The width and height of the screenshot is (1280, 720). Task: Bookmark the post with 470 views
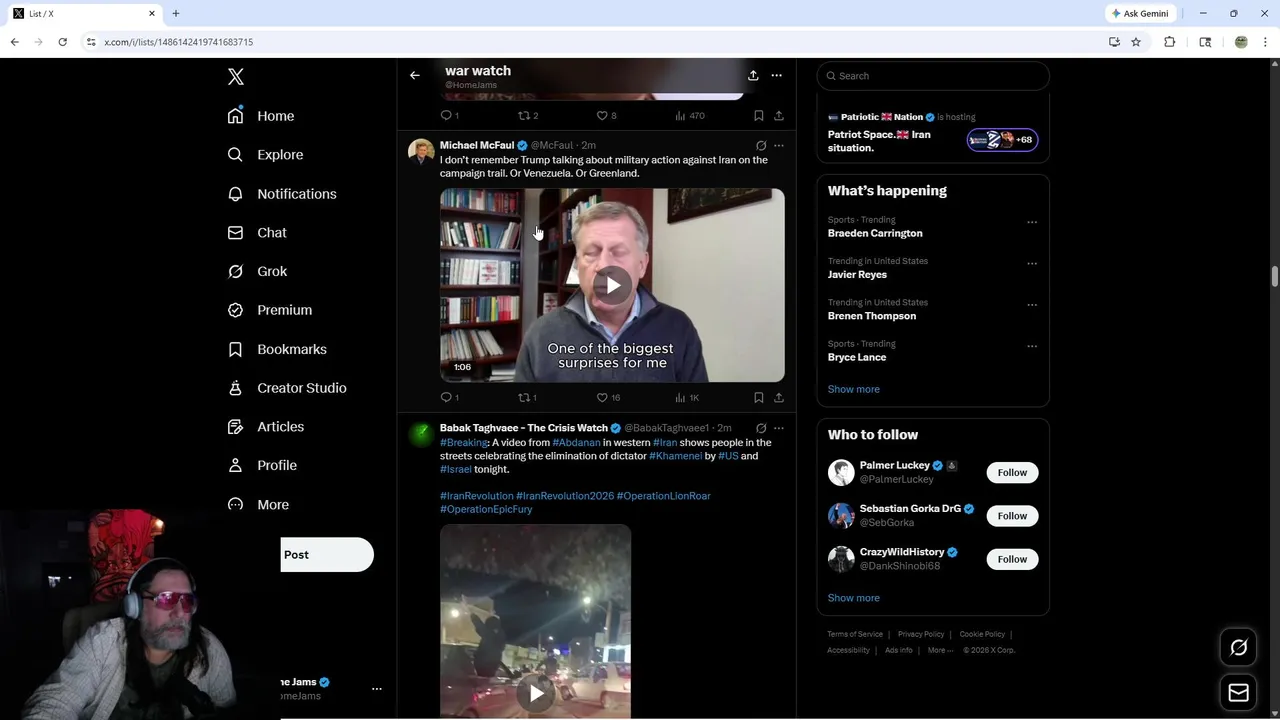759,116
